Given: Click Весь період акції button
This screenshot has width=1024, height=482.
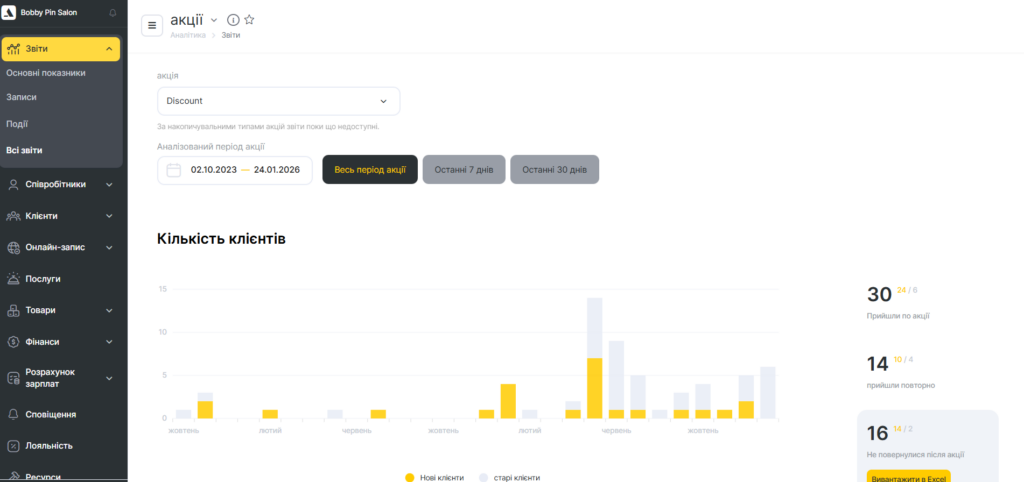Looking at the screenshot, I should tap(369, 170).
